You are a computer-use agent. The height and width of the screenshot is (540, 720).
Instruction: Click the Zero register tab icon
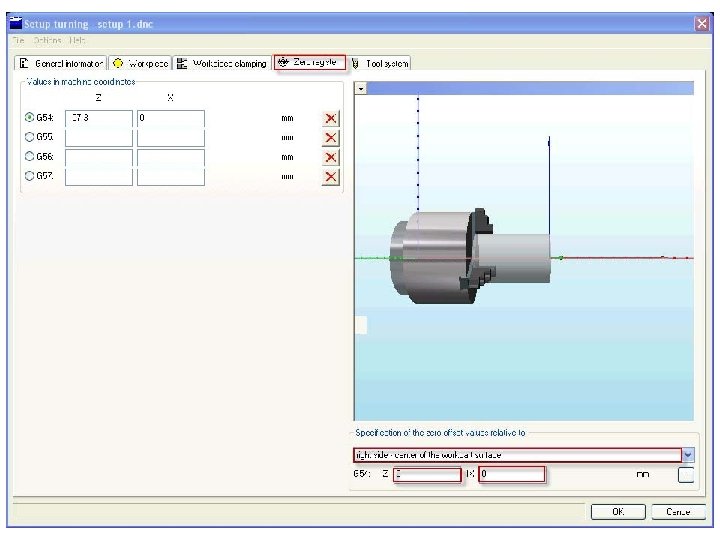tap(283, 62)
